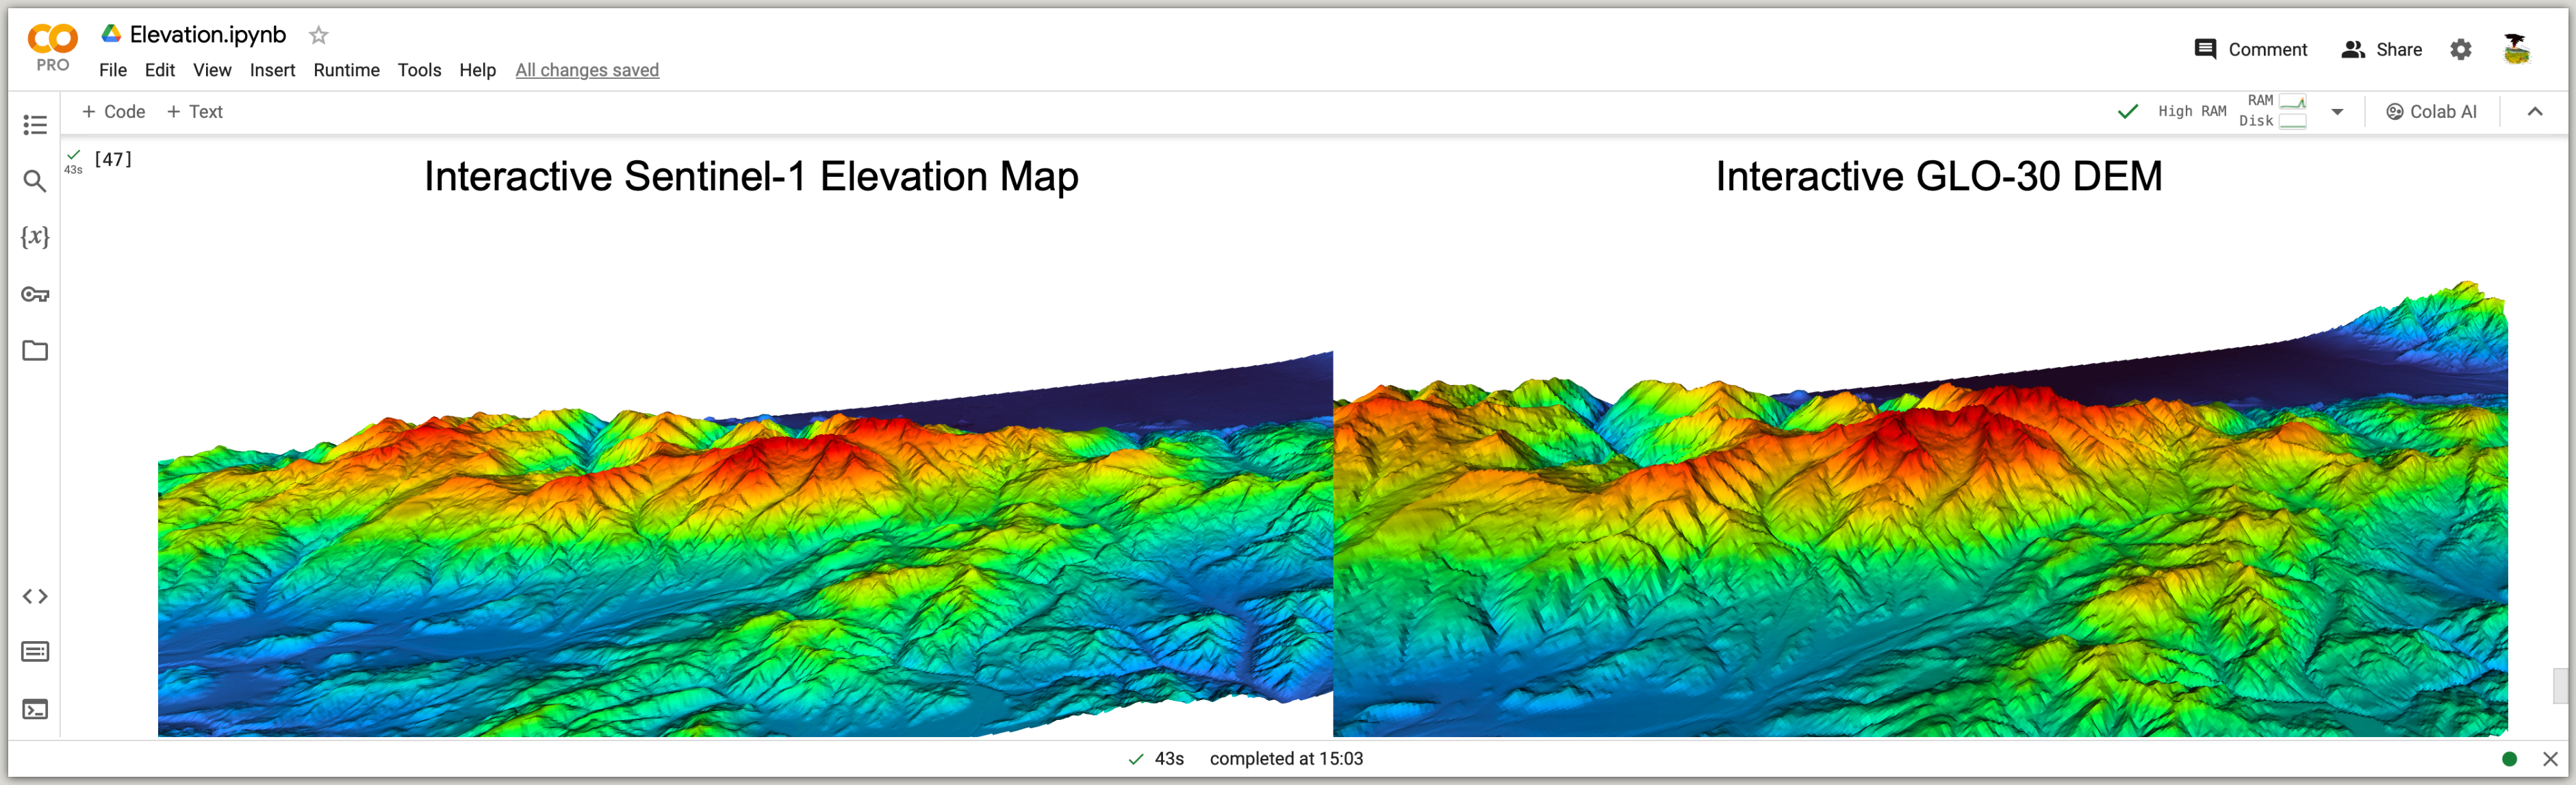This screenshot has width=2576, height=785.
Task: Open the RAM and Disk resources indicator
Action: coord(2274,111)
